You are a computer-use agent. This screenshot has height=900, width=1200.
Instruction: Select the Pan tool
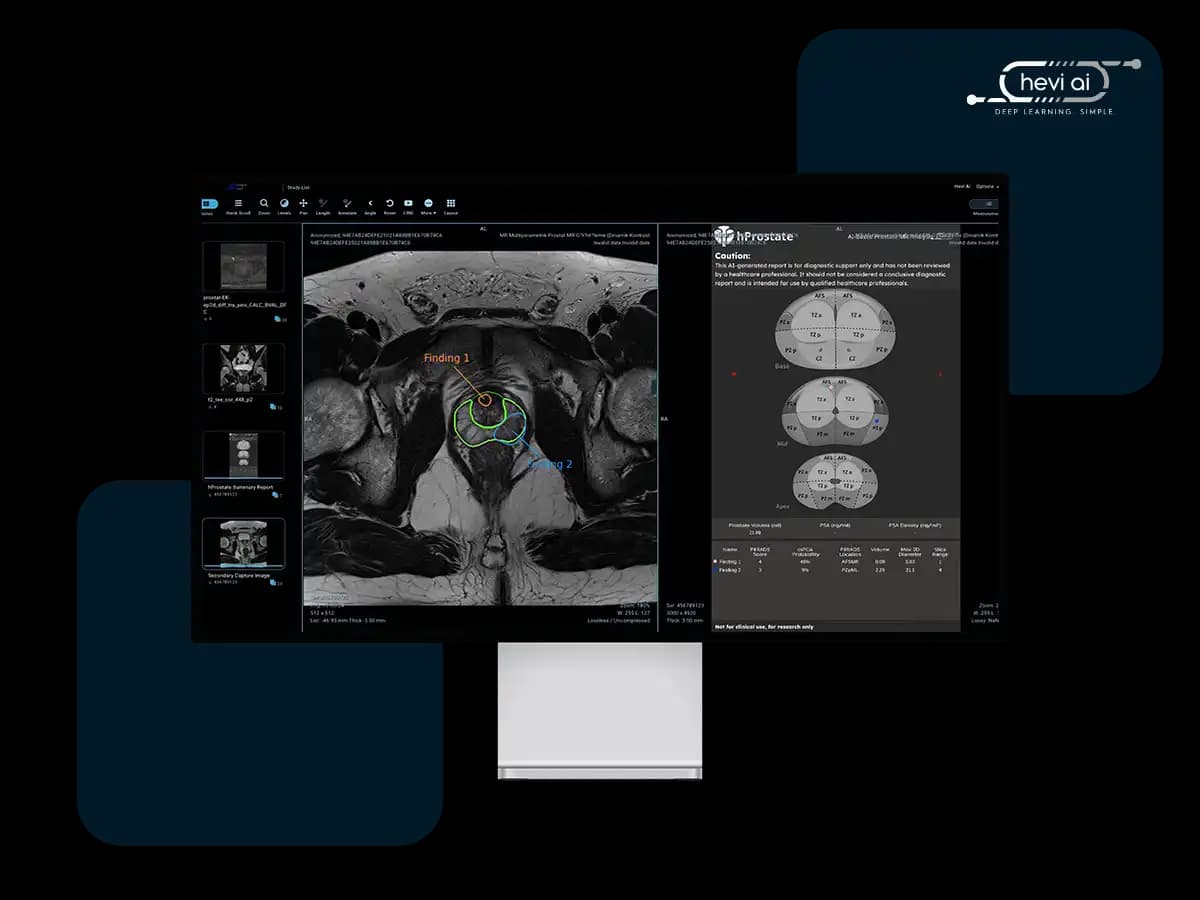coord(303,206)
